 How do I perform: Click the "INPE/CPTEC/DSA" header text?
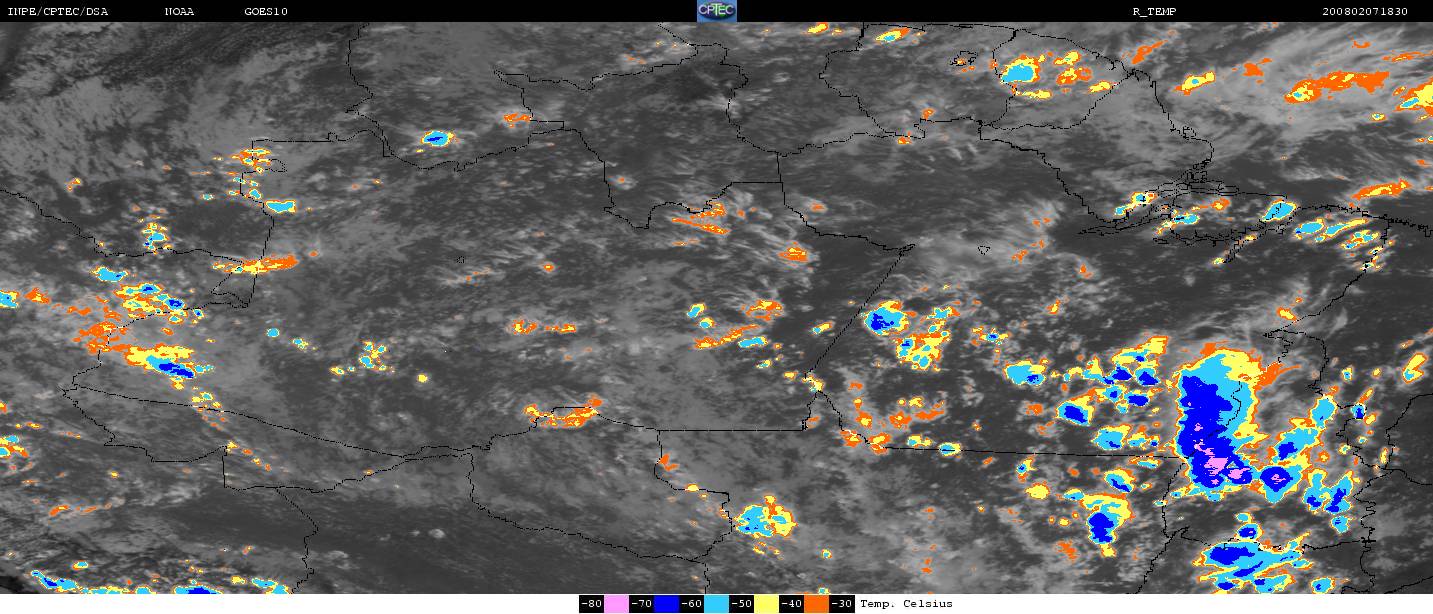(x=57, y=11)
